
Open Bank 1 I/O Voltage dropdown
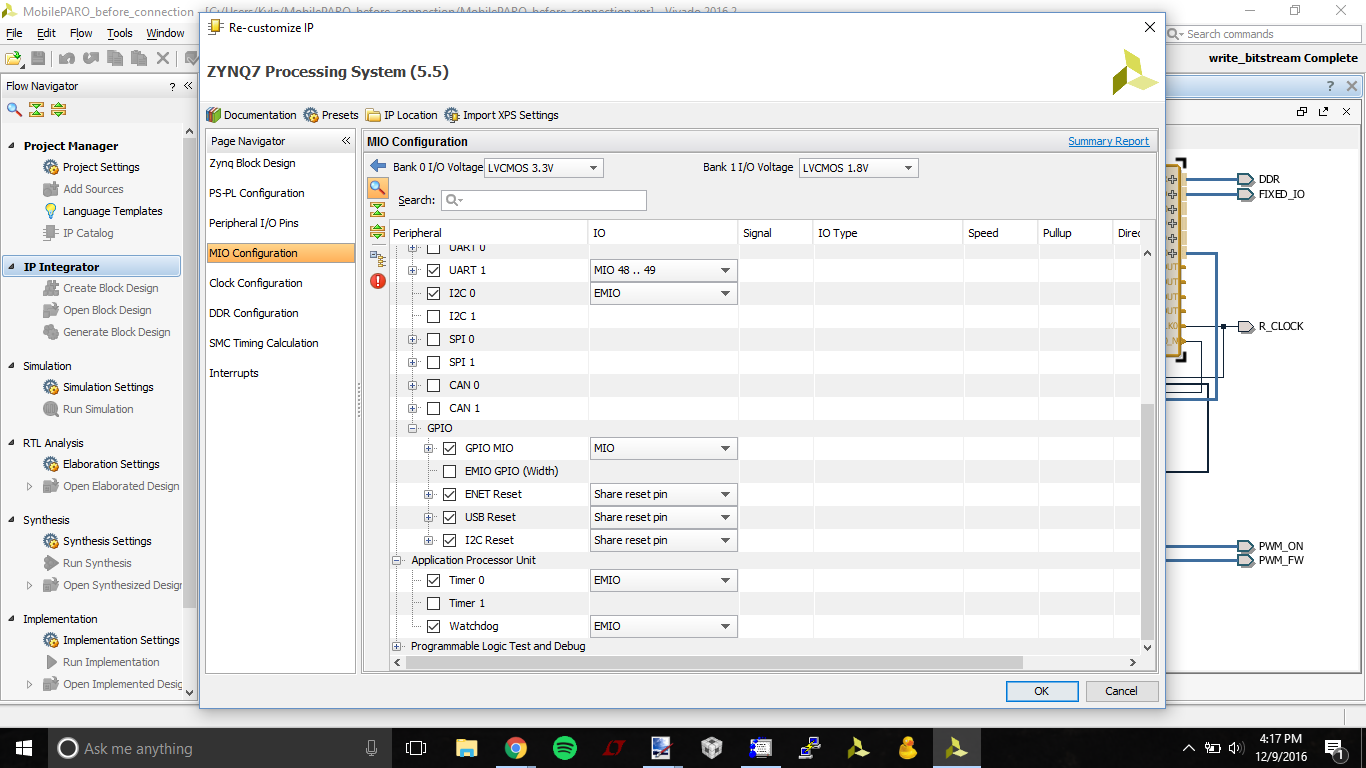[x=858, y=168]
